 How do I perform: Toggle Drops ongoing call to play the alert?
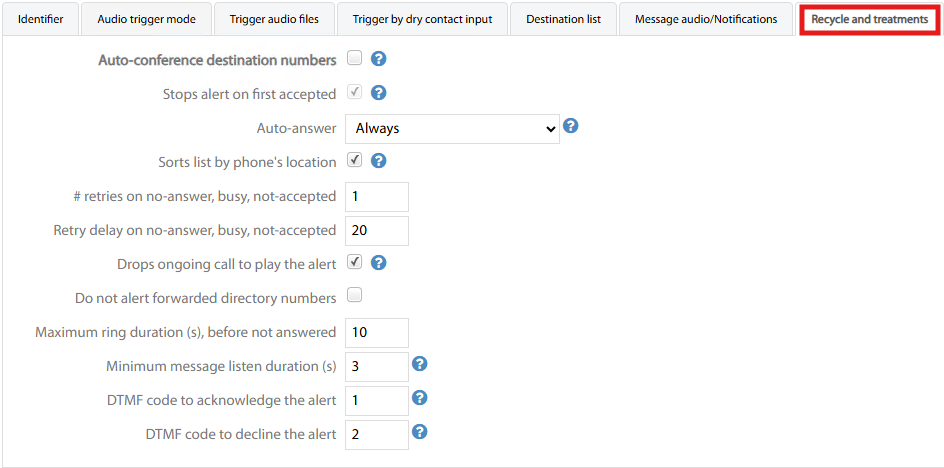point(354,263)
